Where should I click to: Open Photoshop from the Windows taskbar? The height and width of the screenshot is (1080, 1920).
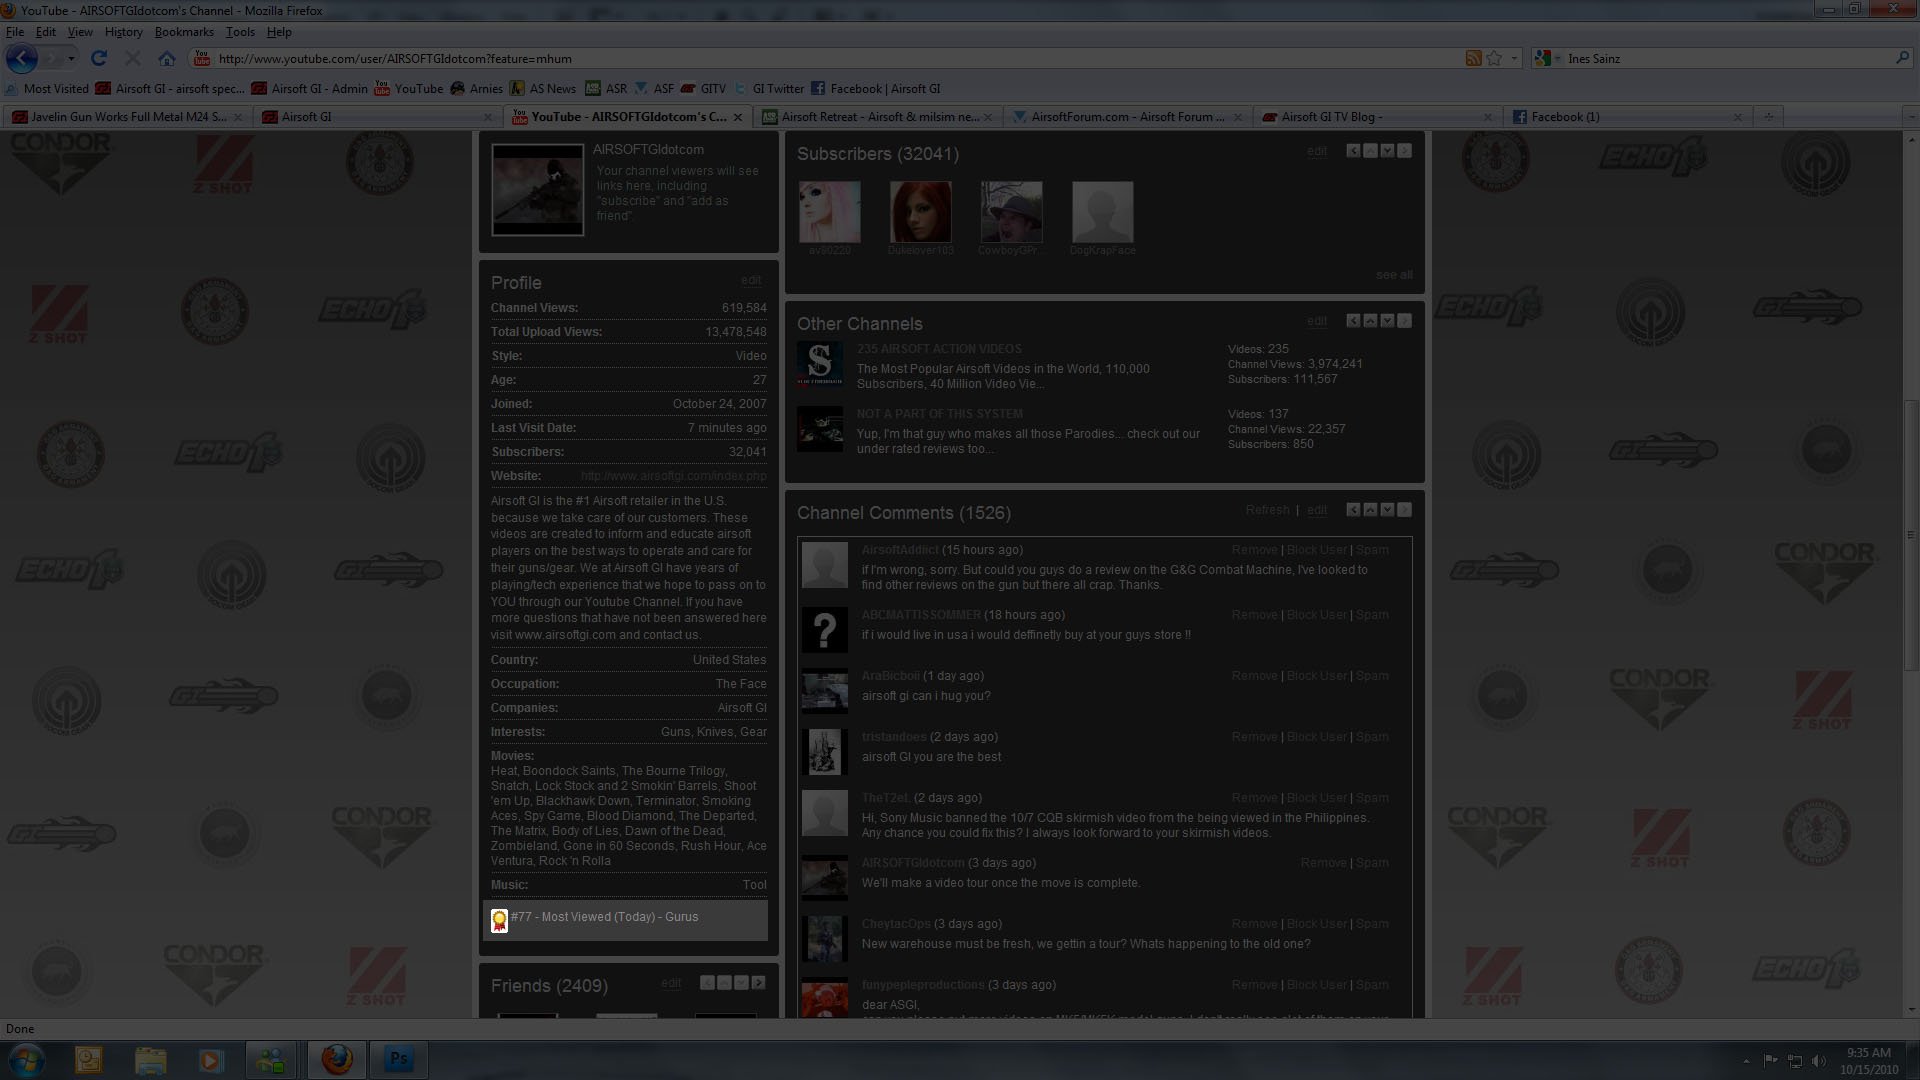click(398, 1059)
